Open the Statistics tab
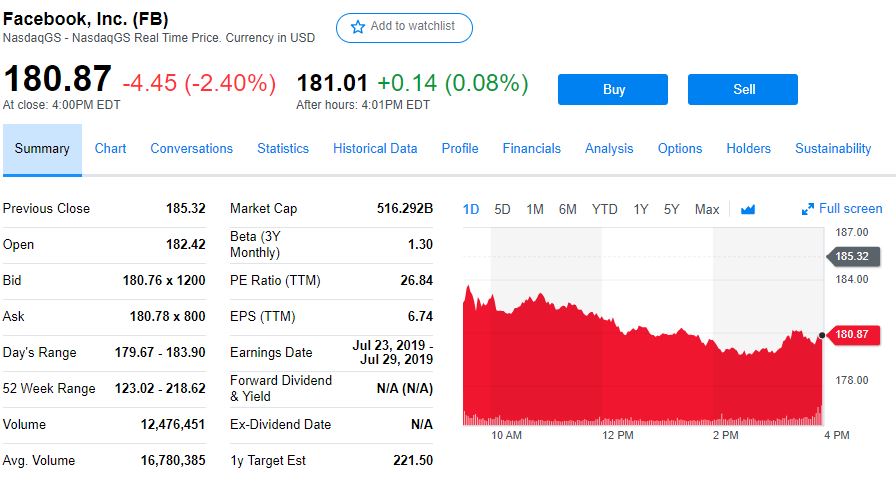Viewport: 896px width, 482px height. [x=283, y=148]
